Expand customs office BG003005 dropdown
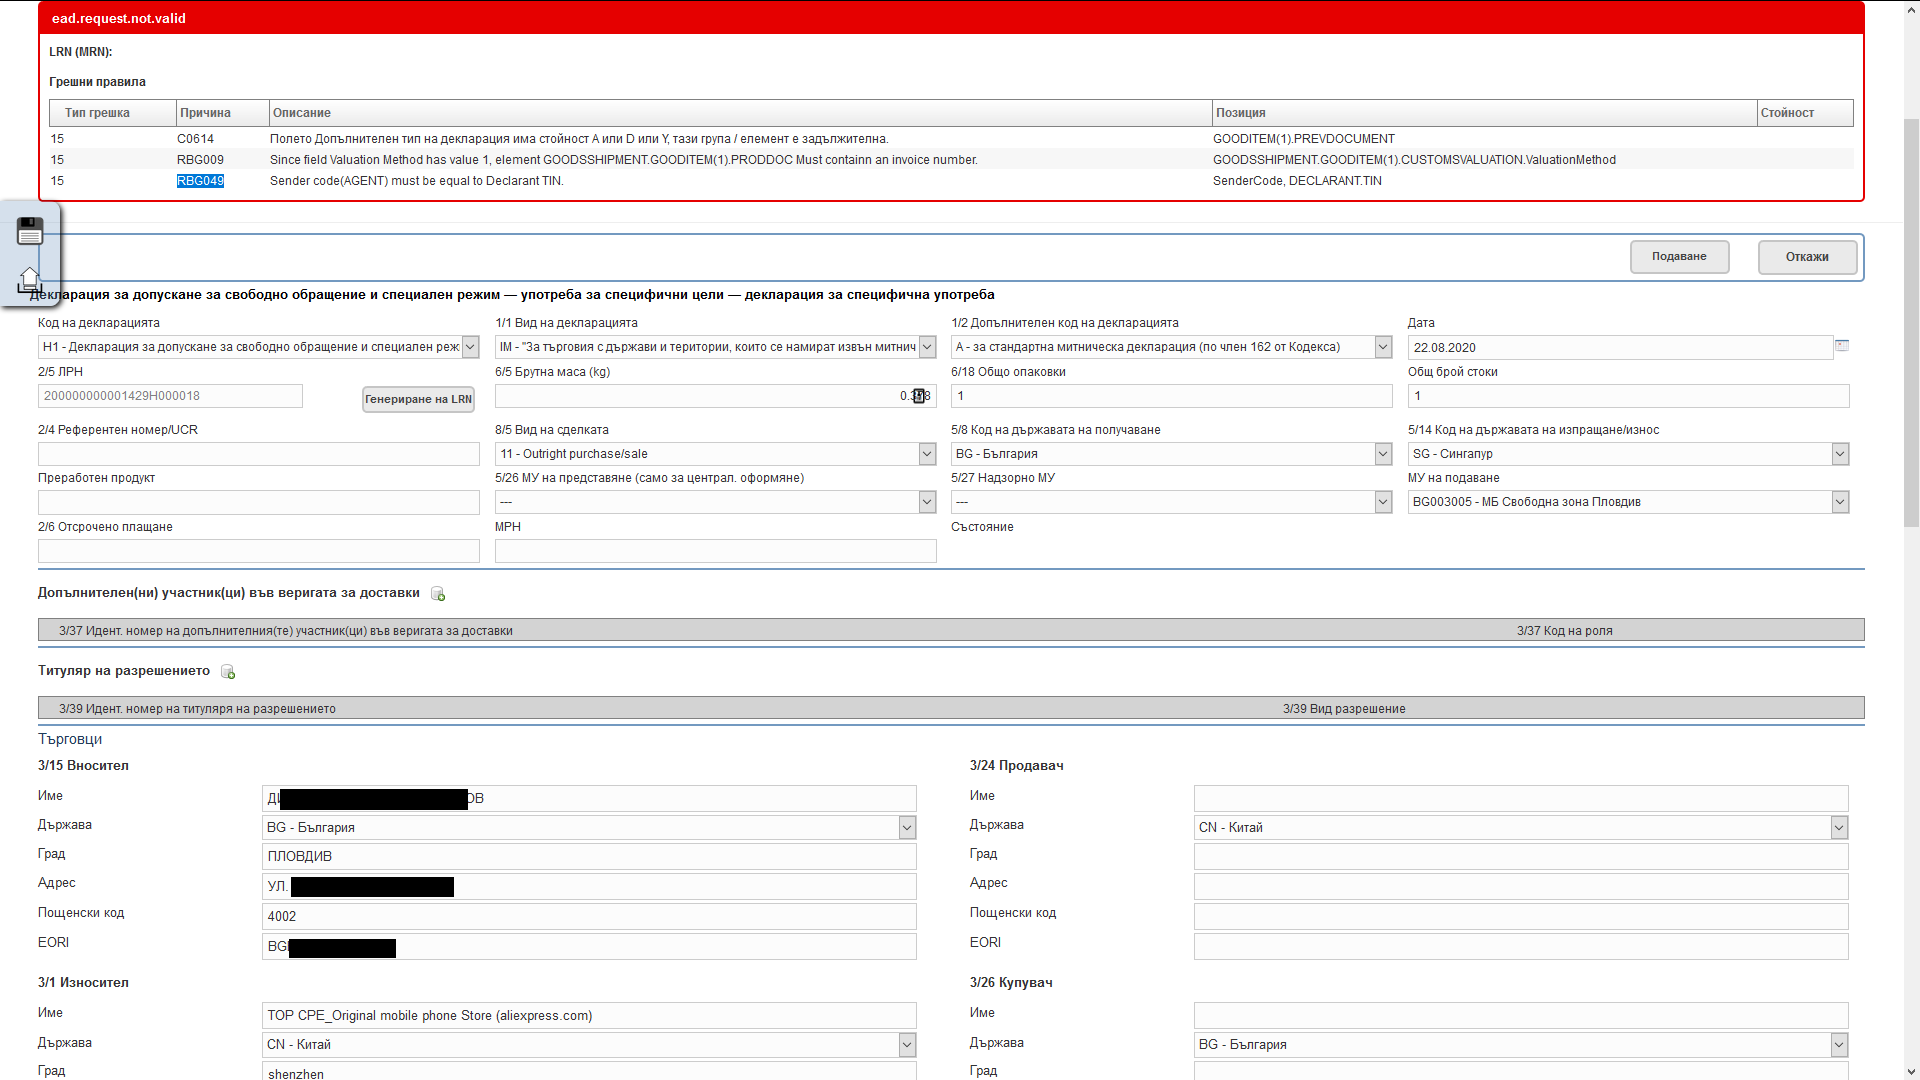1920x1080 pixels. point(1840,502)
